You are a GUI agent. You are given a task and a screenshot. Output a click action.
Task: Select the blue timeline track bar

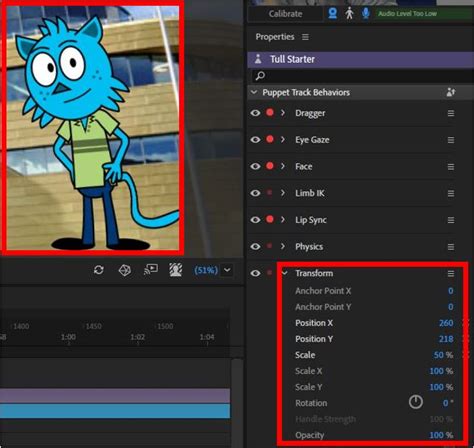[115, 411]
